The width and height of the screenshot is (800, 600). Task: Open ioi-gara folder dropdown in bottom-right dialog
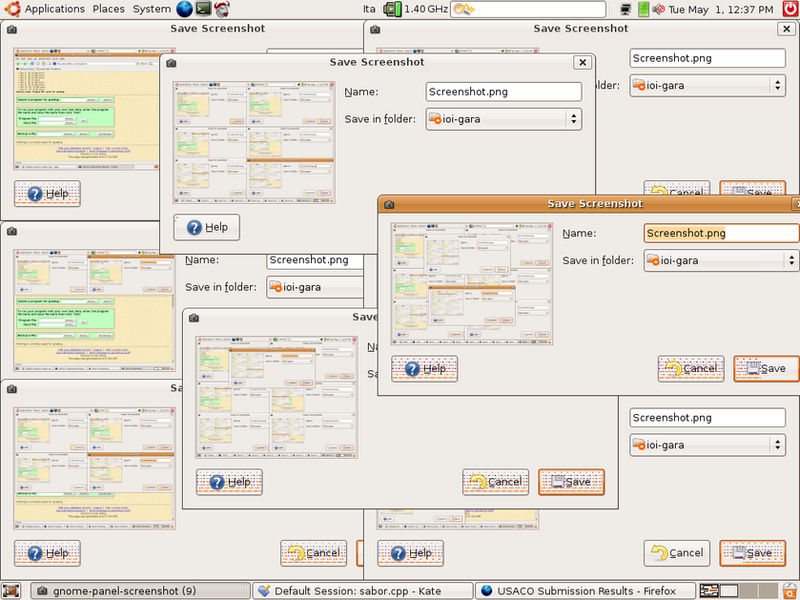tap(707, 445)
